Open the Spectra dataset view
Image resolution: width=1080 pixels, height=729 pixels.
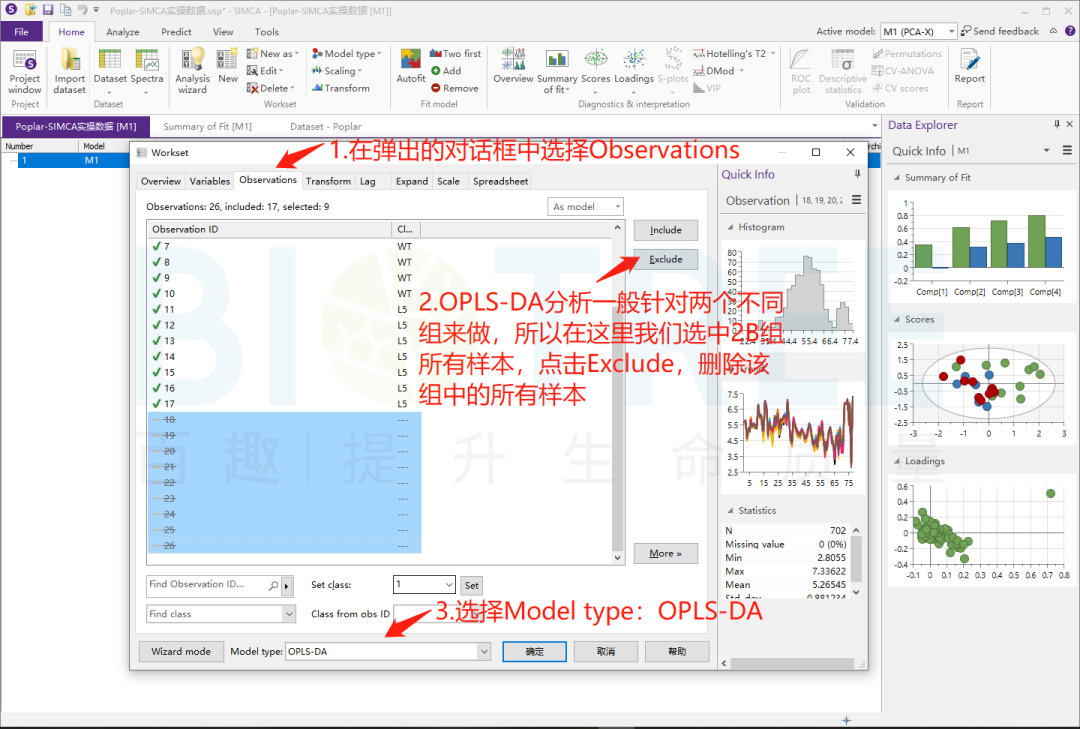147,69
